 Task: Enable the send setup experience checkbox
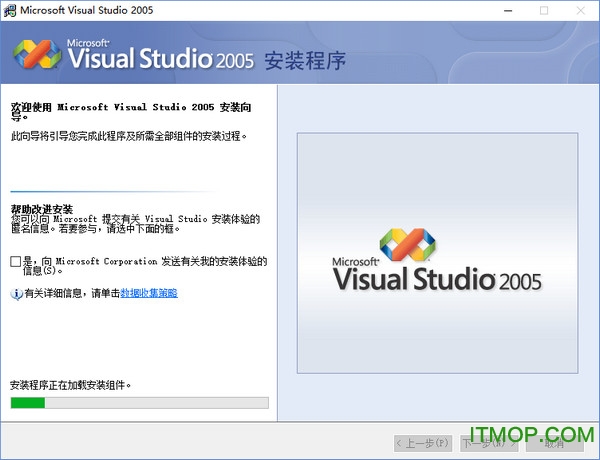15,262
